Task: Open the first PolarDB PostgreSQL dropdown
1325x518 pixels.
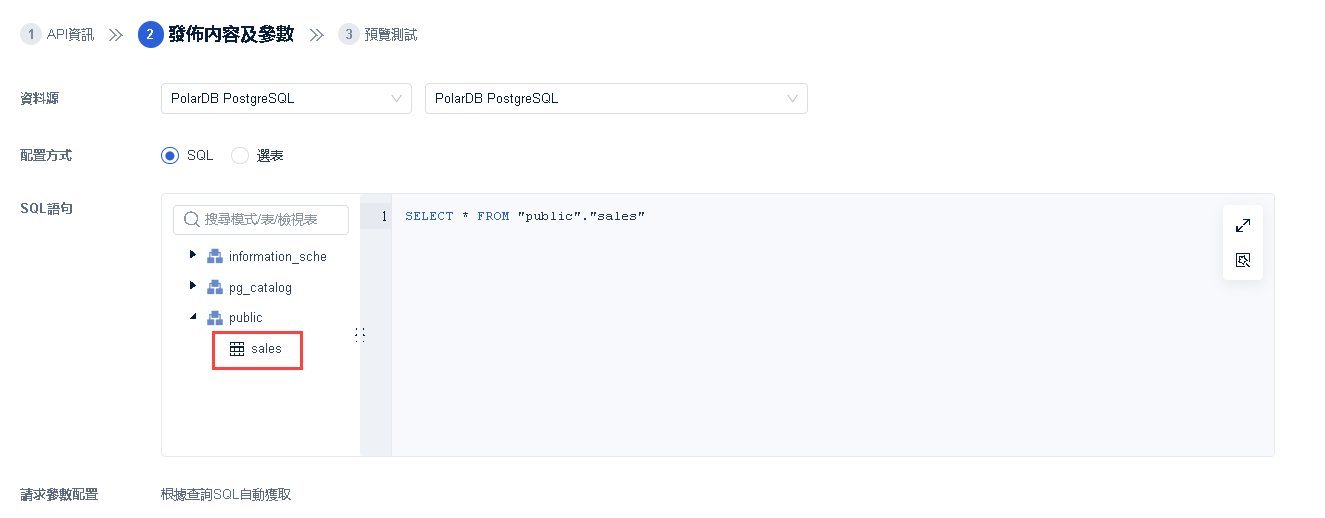Action: coord(286,99)
